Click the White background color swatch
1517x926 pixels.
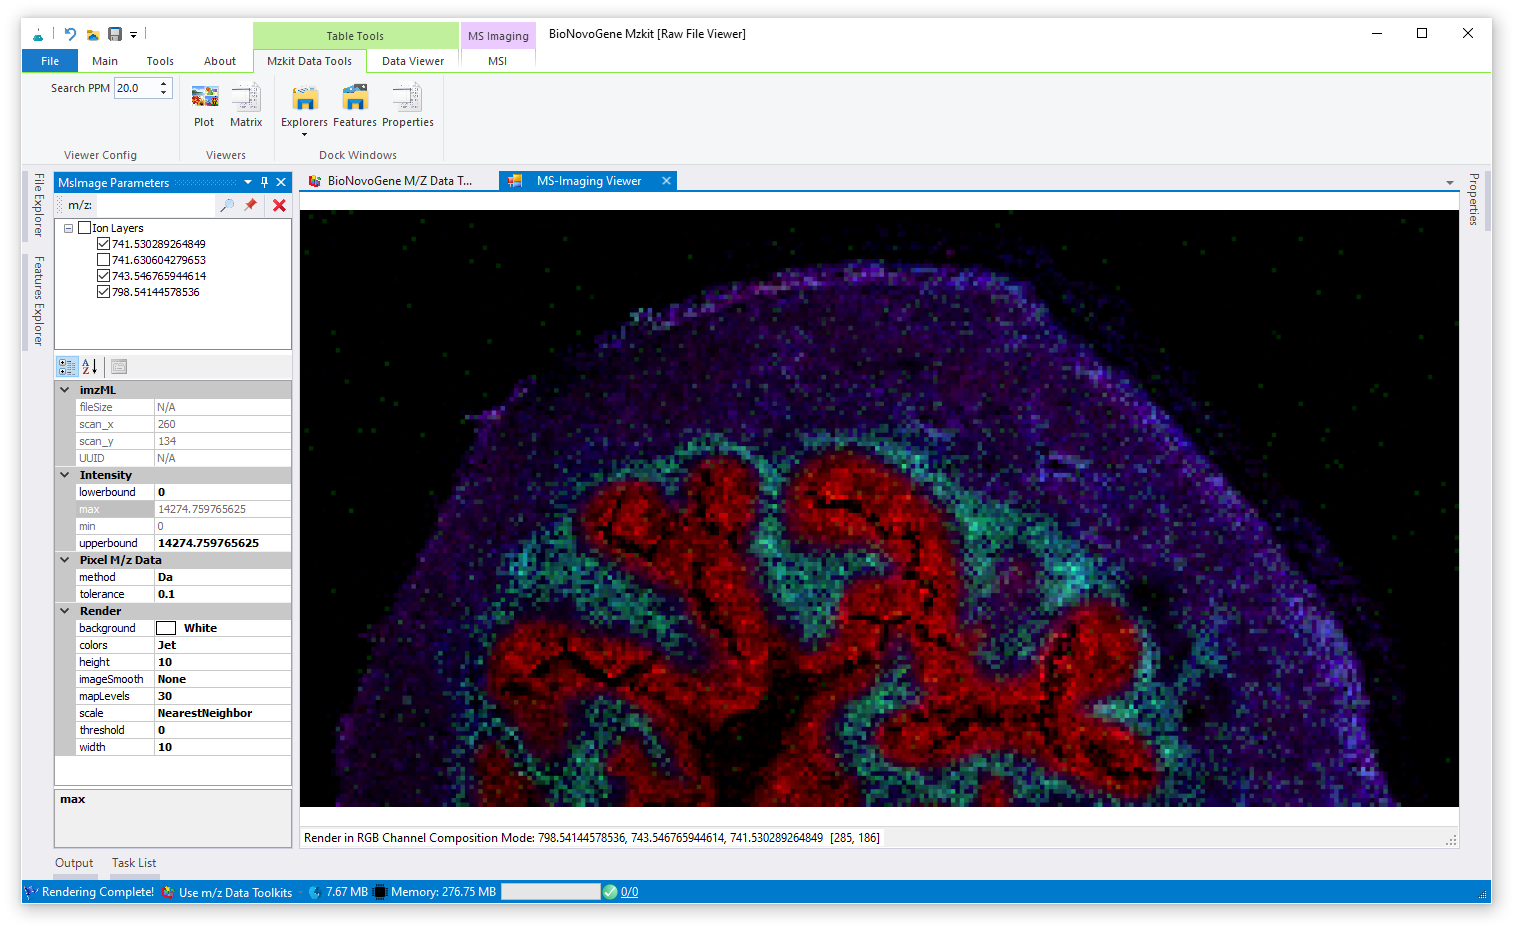click(x=166, y=628)
